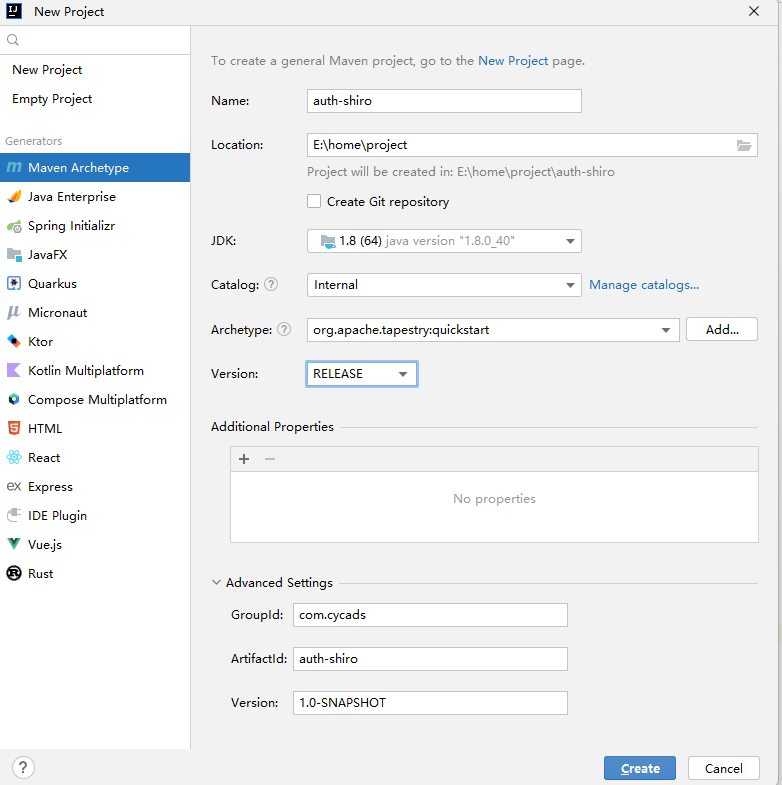
Task: Open the Manage catalogs link
Action: point(644,285)
